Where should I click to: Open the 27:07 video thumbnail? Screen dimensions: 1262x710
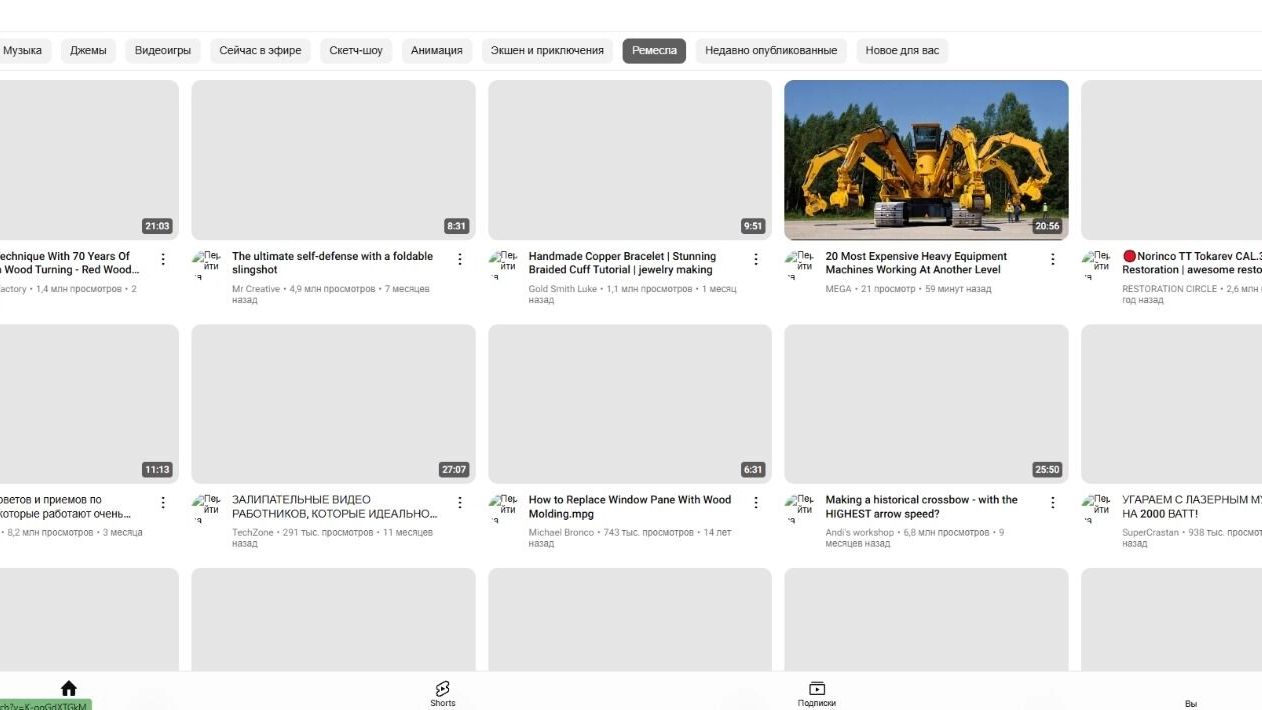pos(333,404)
